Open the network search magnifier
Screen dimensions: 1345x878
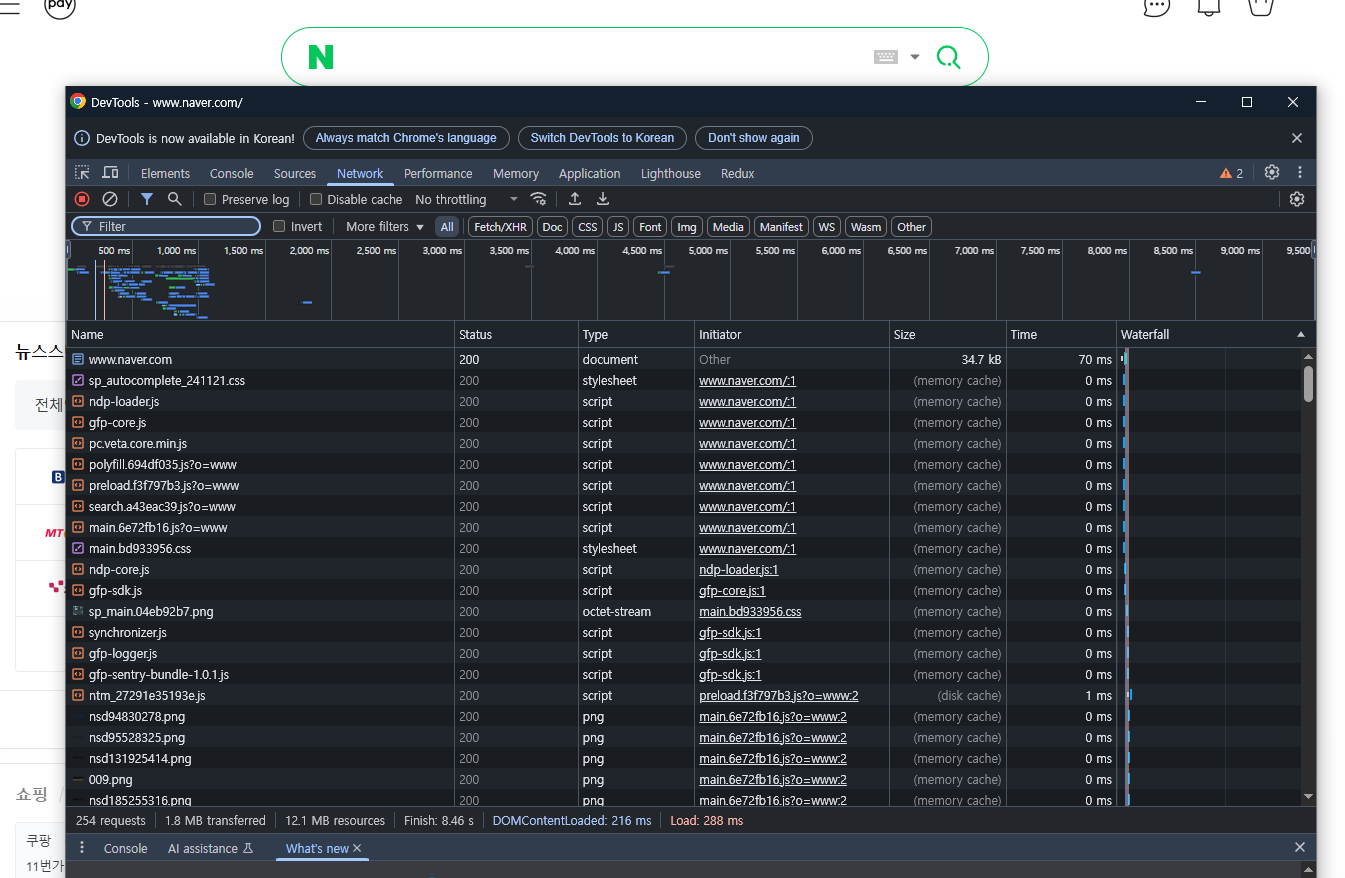(174, 199)
